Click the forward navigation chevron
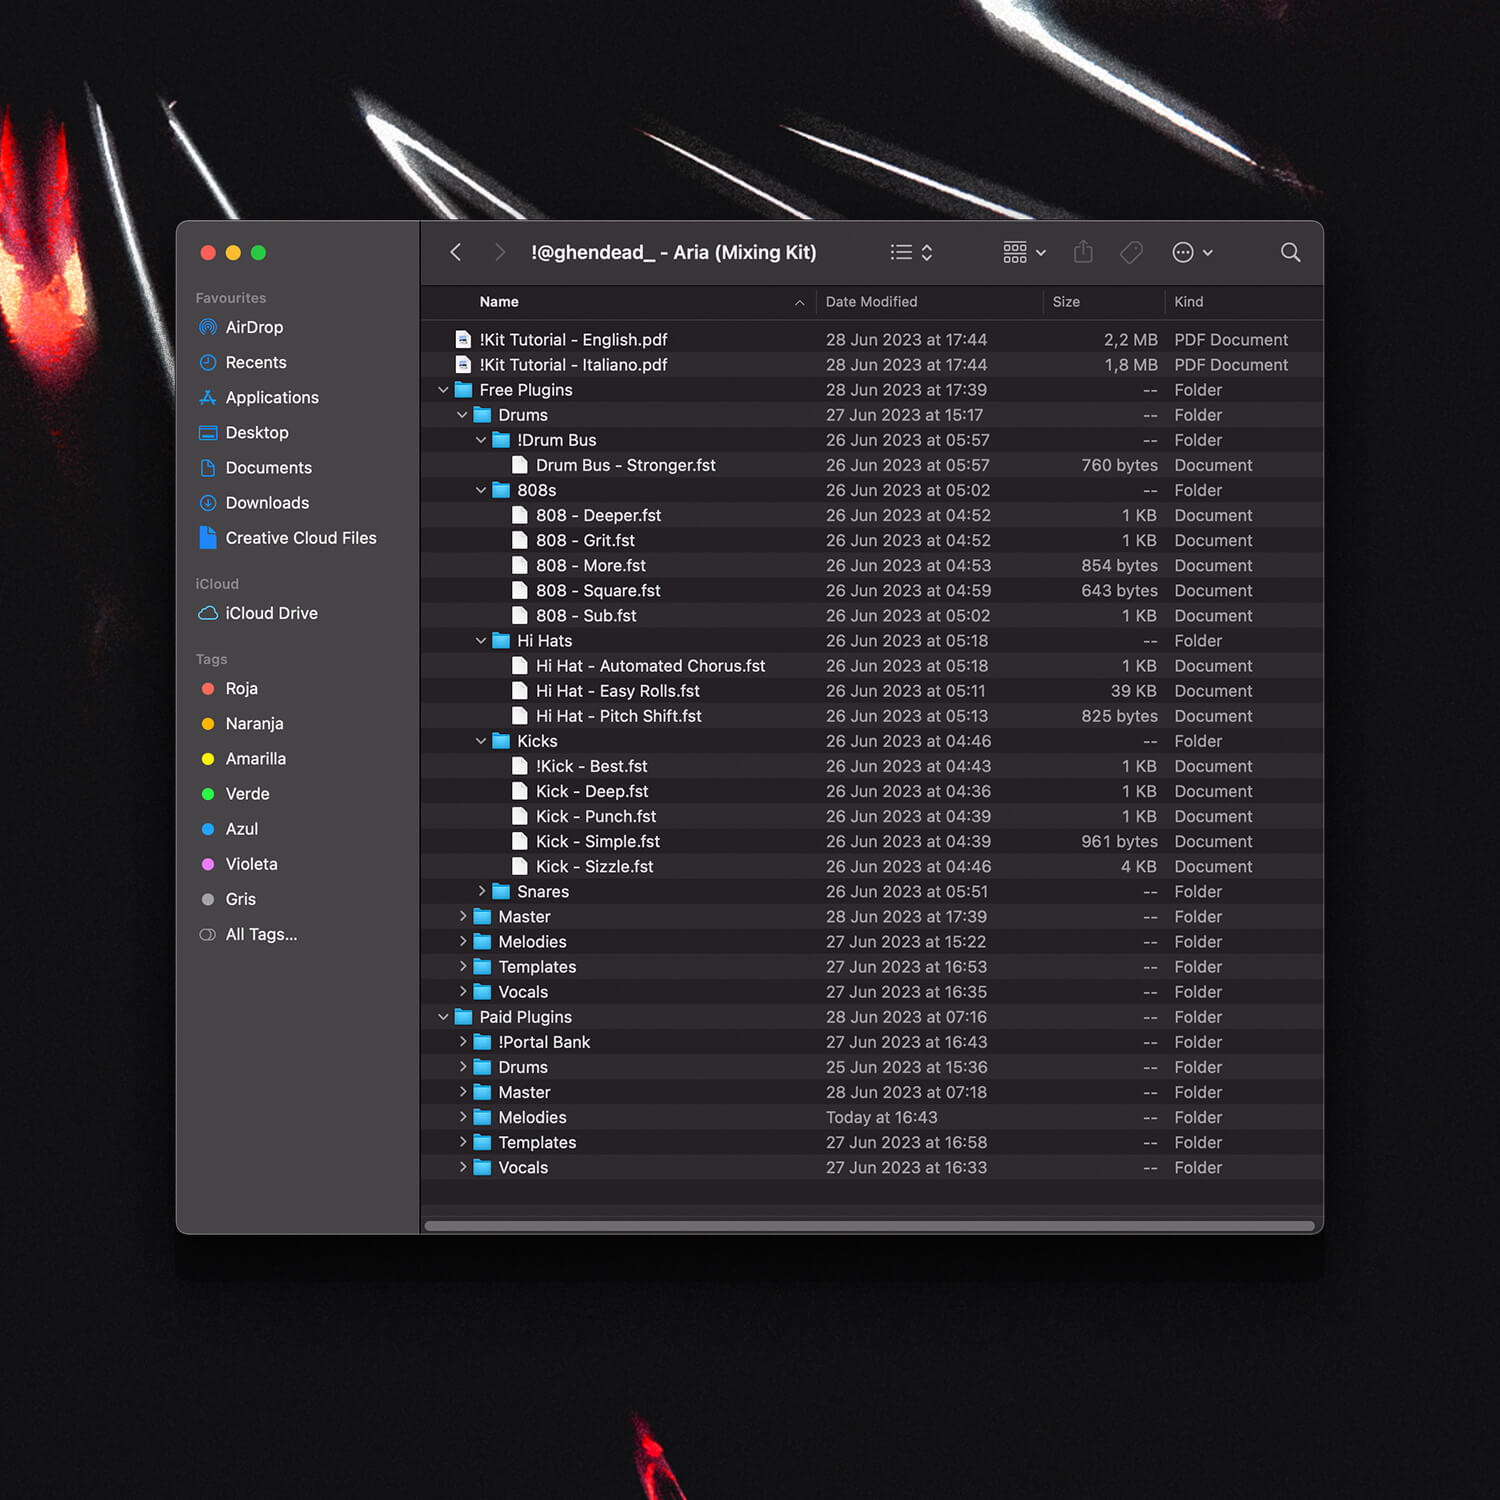The image size is (1500, 1500). [499, 253]
